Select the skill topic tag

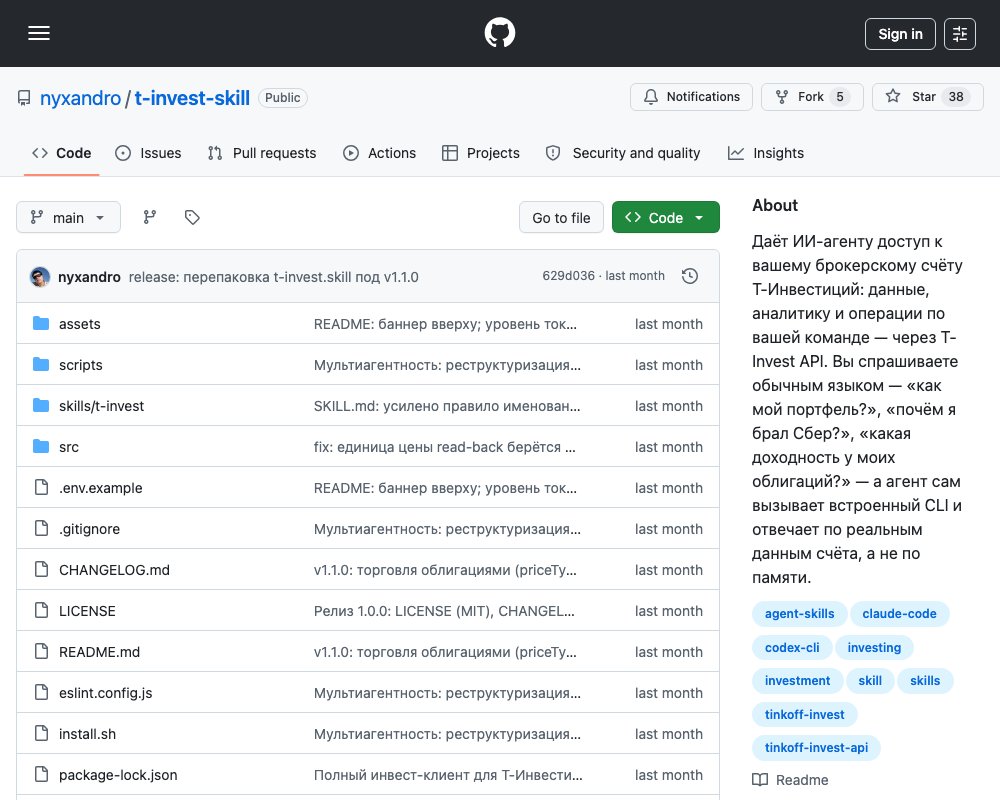870,681
